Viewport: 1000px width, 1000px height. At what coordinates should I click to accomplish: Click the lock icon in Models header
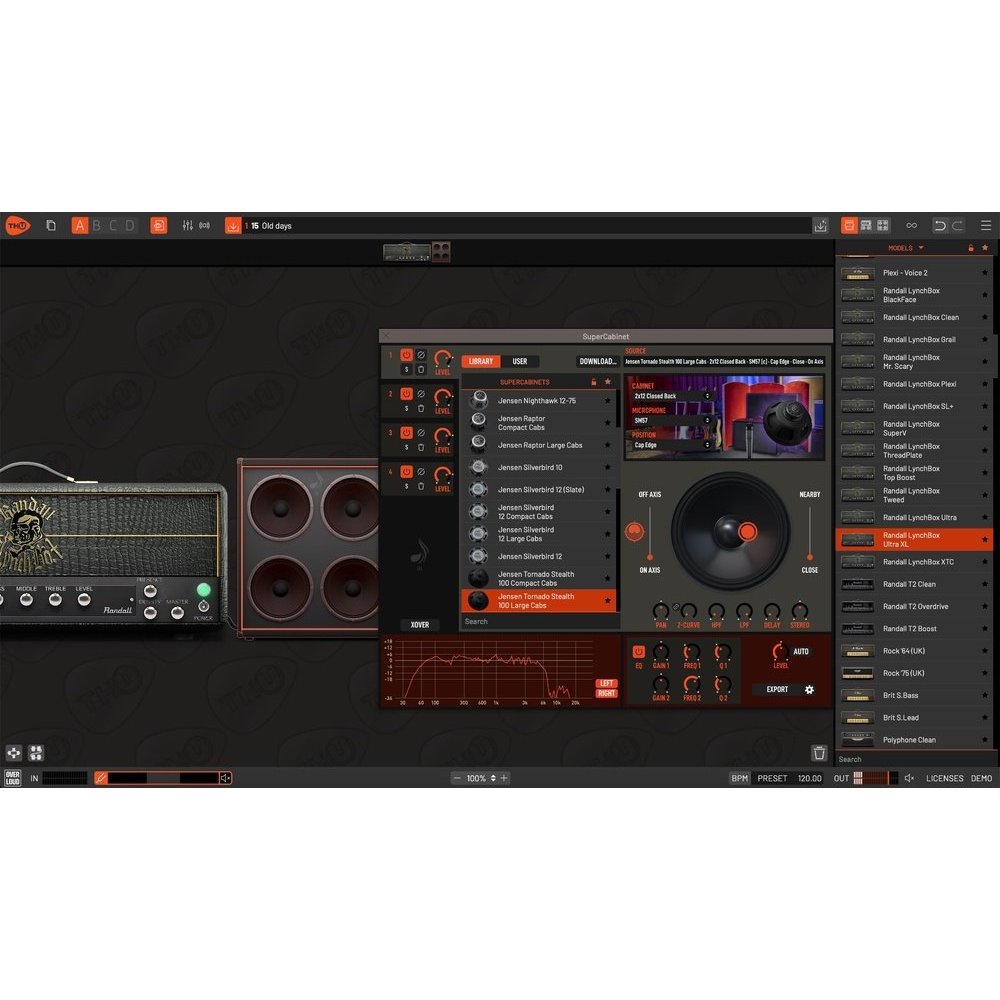(x=971, y=248)
